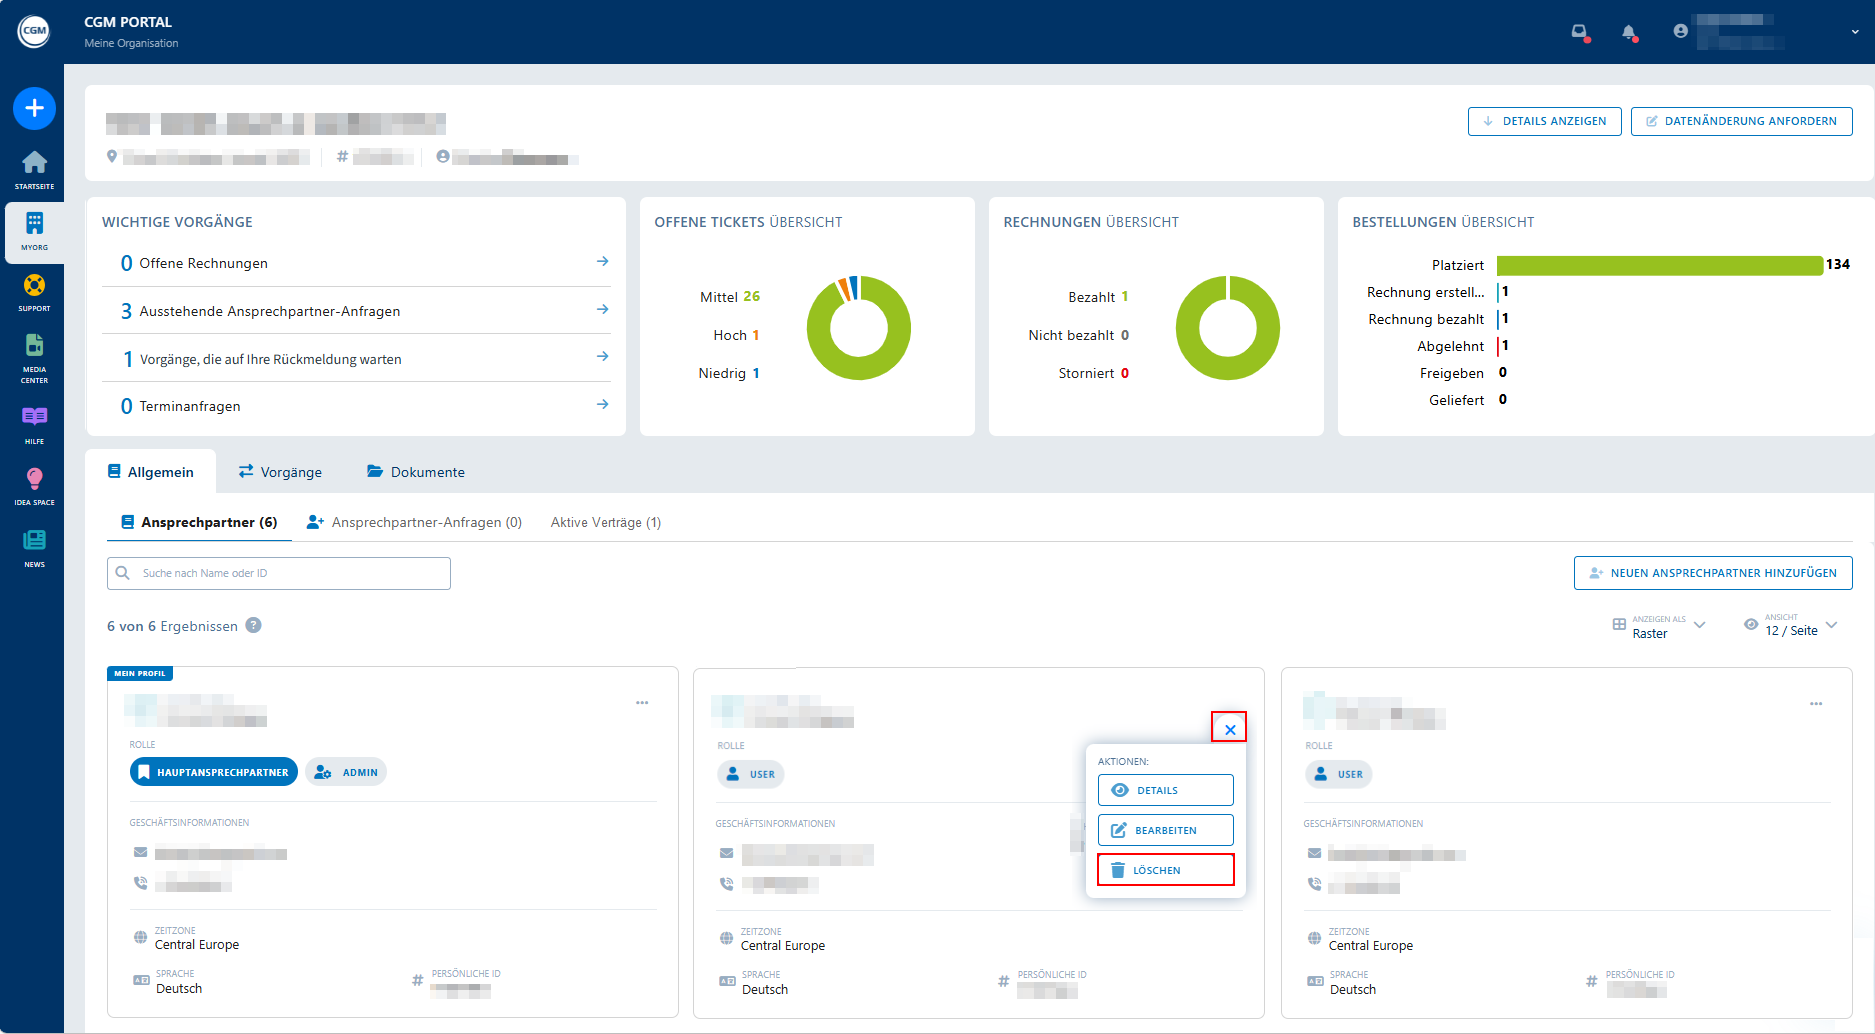Viewport: 1875px width, 1034px height.
Task: Click Datenänderung anfordern button
Action: point(1741,121)
